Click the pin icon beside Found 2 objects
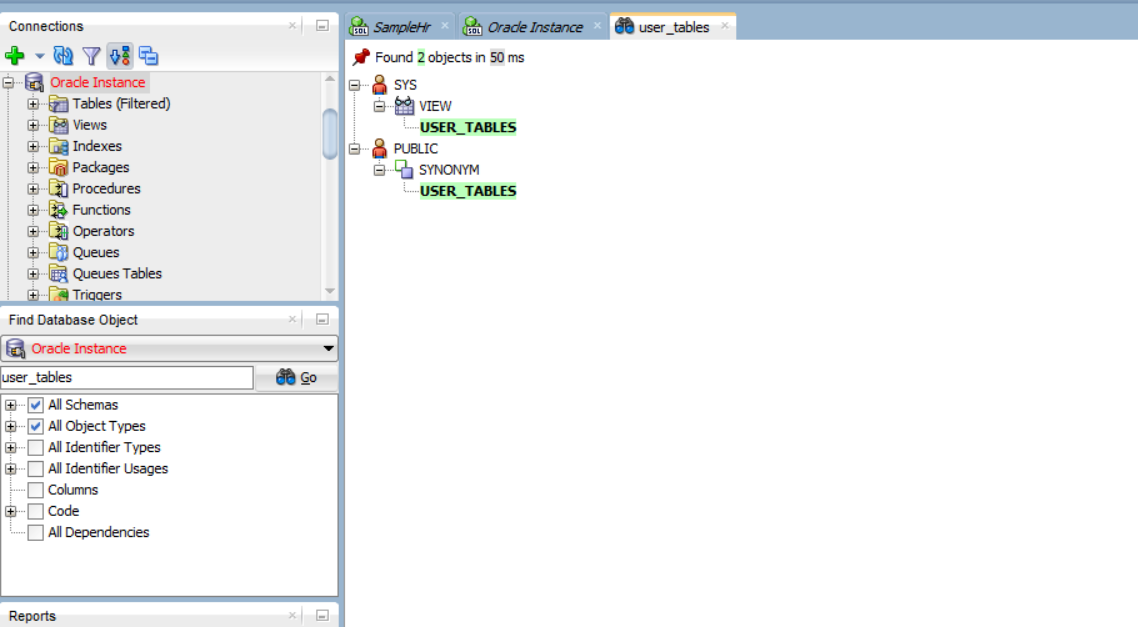The image size is (1138, 627). point(361,58)
